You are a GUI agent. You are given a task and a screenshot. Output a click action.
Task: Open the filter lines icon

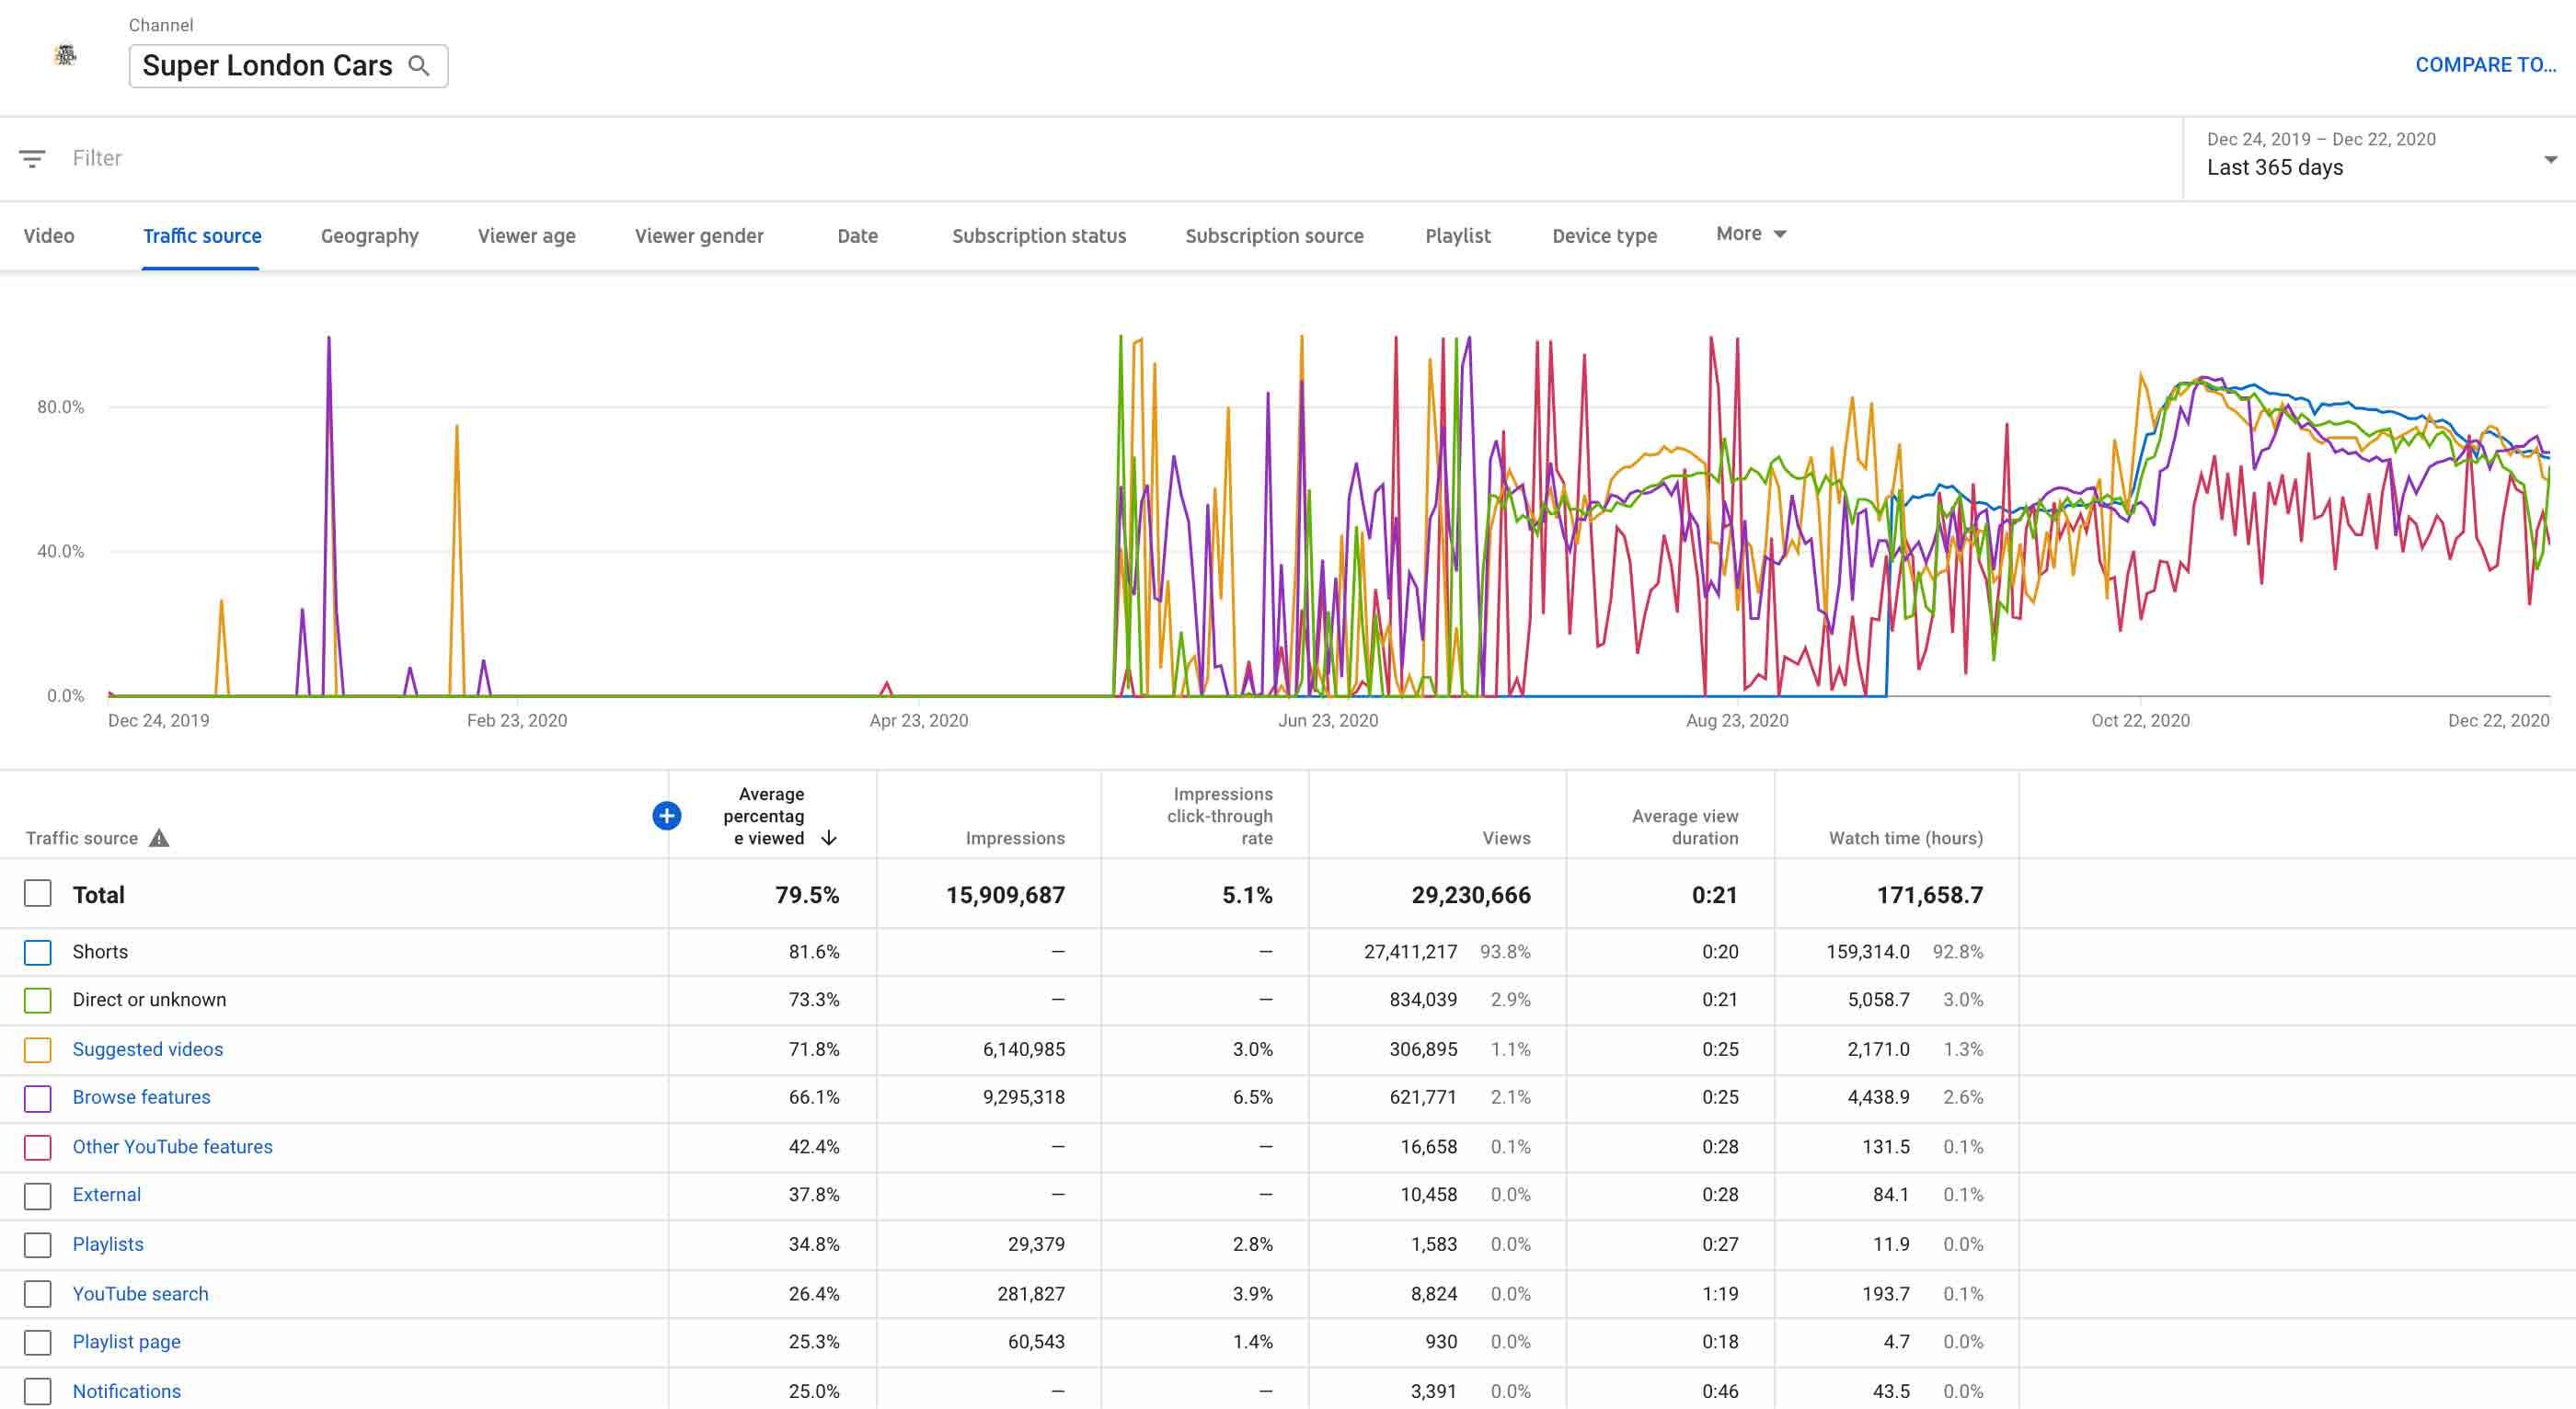(32, 158)
